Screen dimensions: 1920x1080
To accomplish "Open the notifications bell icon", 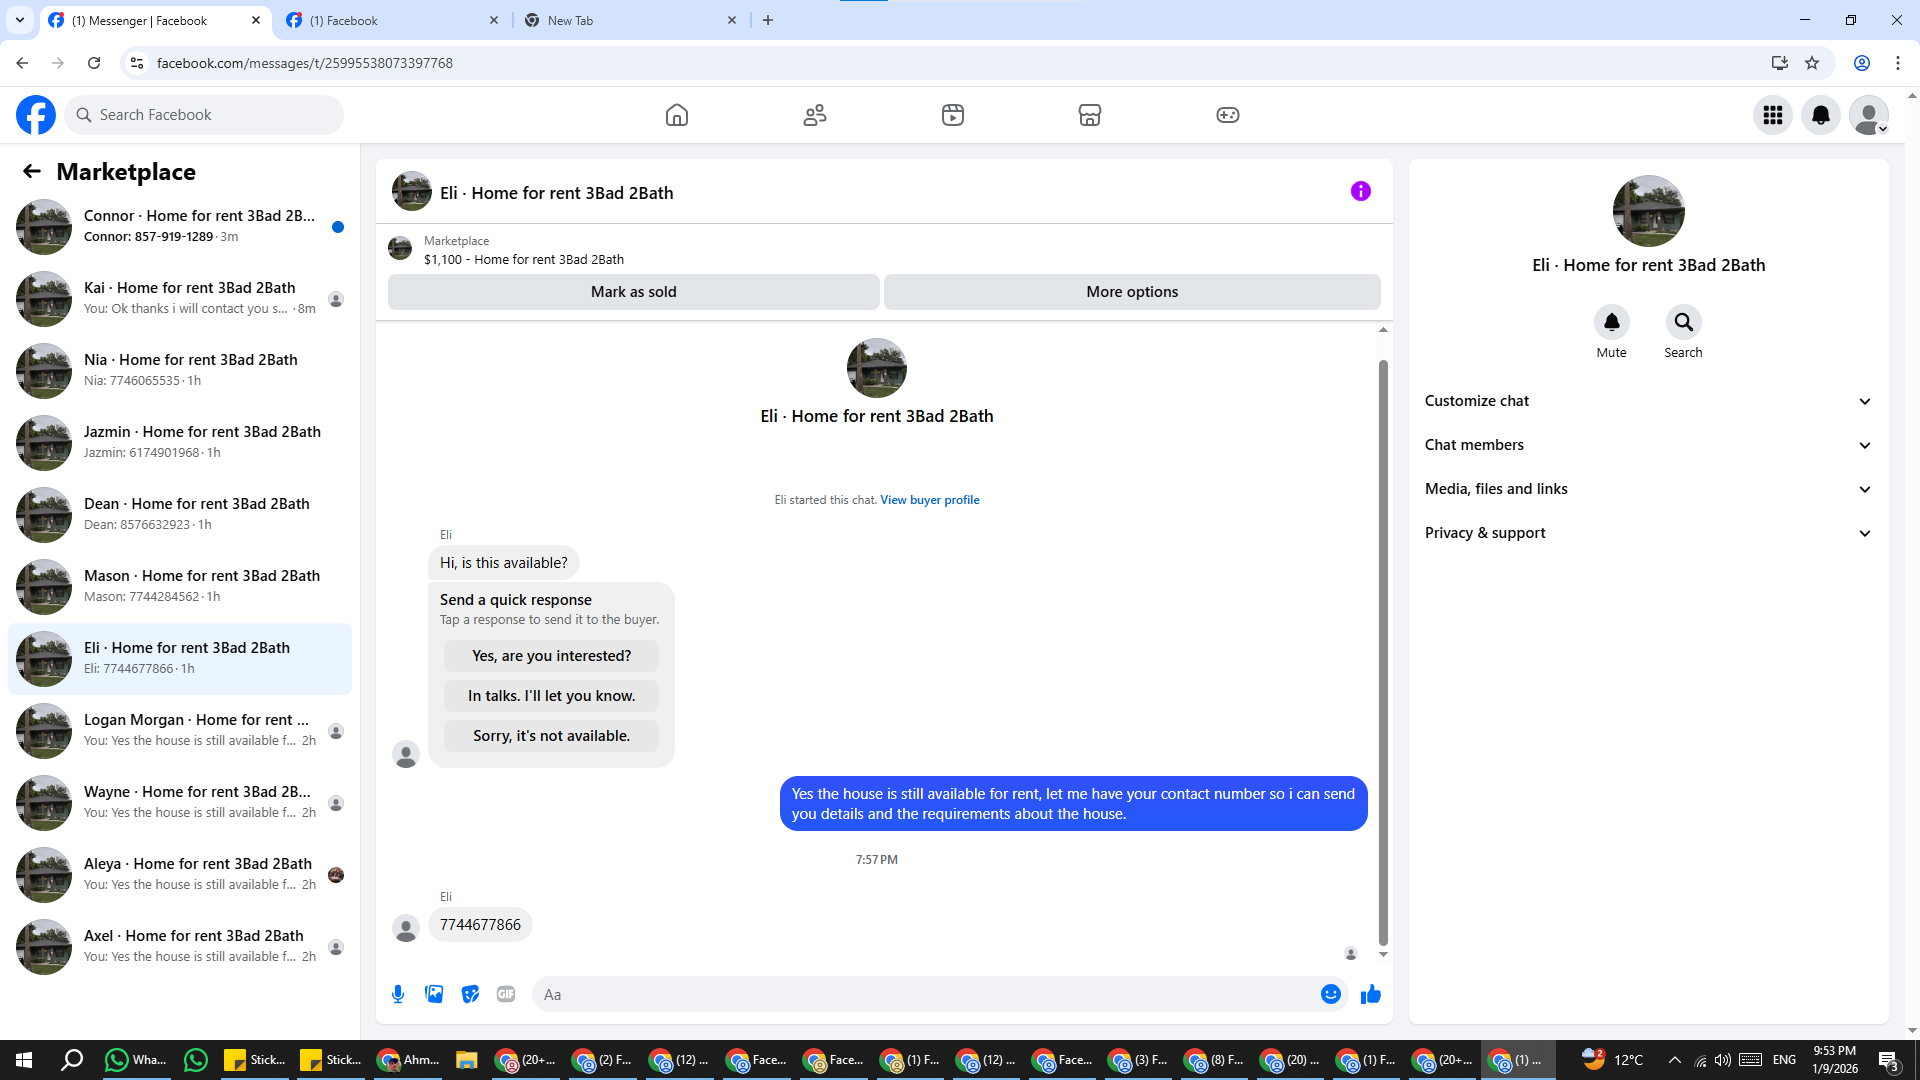I will (x=1820, y=115).
